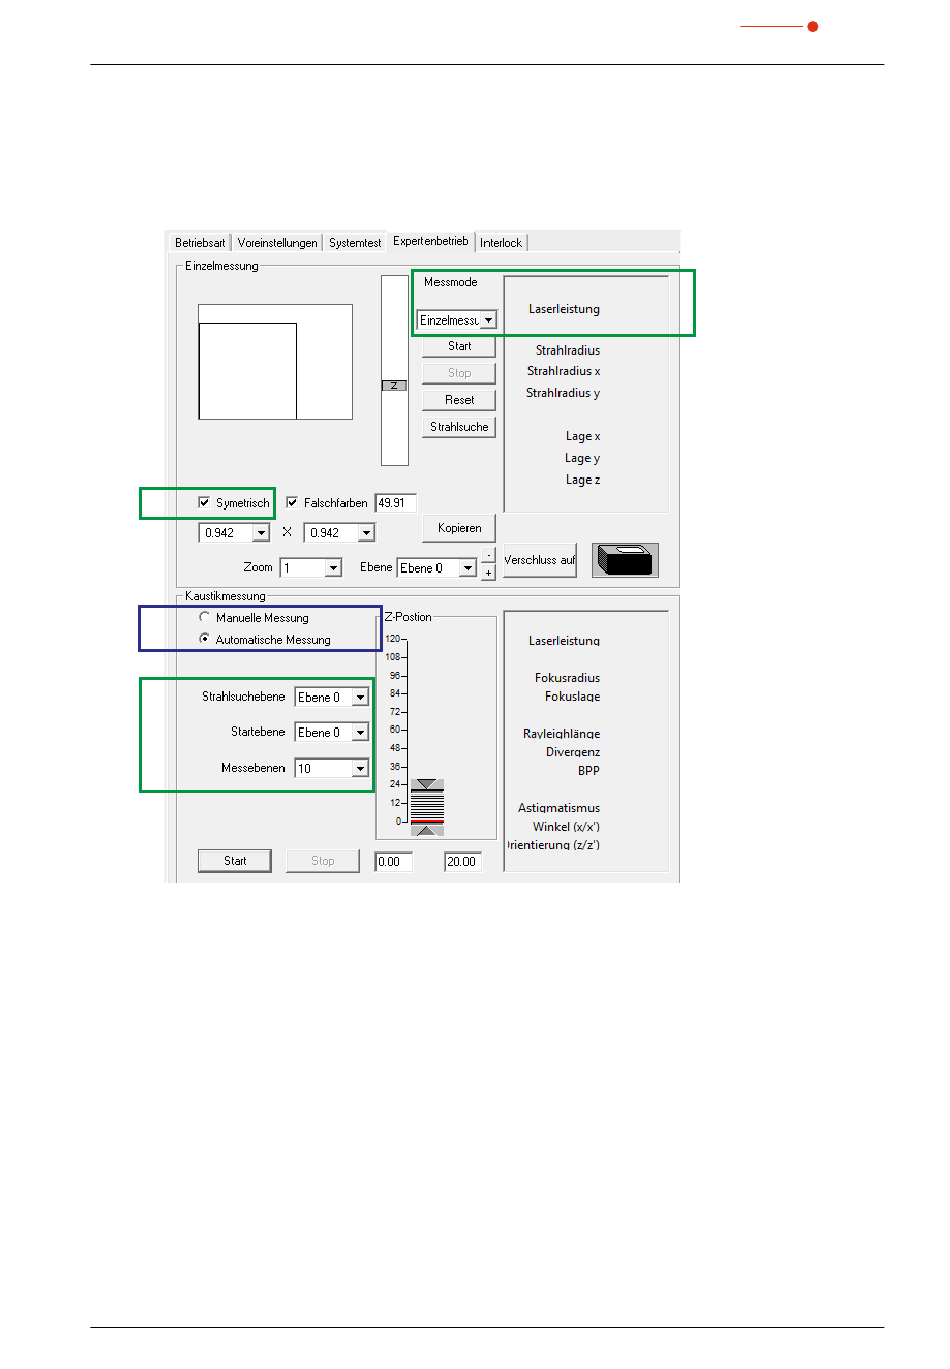
Task: Click the minus stepper beside Ebene
Action: 488,555
